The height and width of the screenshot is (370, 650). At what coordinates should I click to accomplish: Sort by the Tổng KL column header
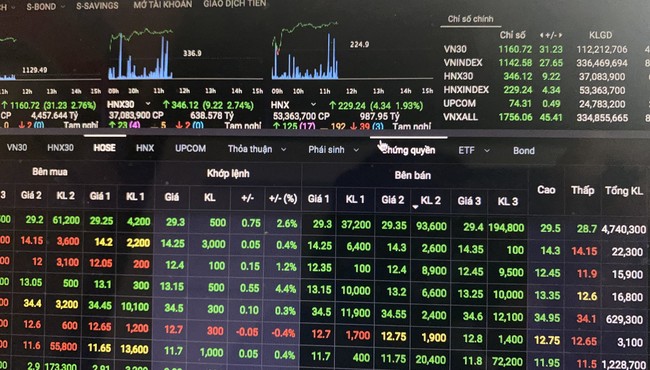[623, 191]
